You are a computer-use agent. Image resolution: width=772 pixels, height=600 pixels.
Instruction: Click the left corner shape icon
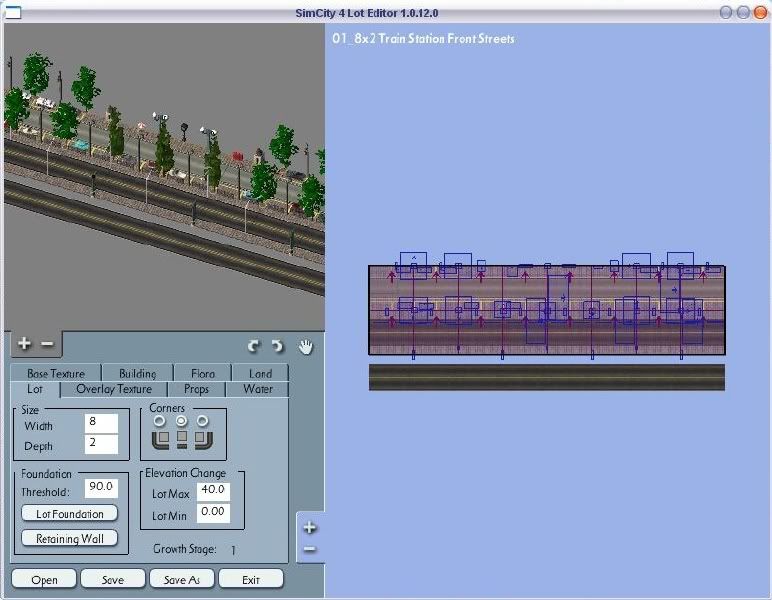point(161,439)
